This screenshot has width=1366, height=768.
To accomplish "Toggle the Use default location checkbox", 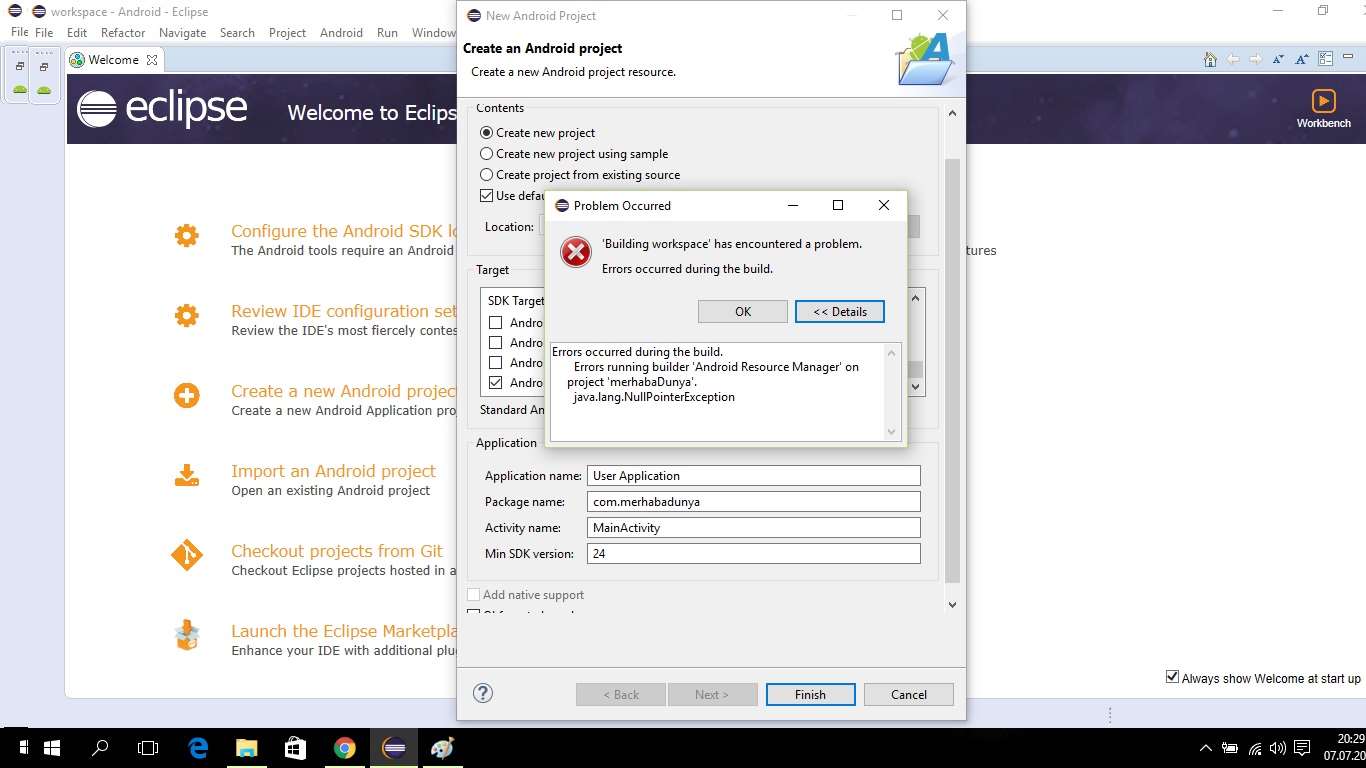I will [487, 196].
